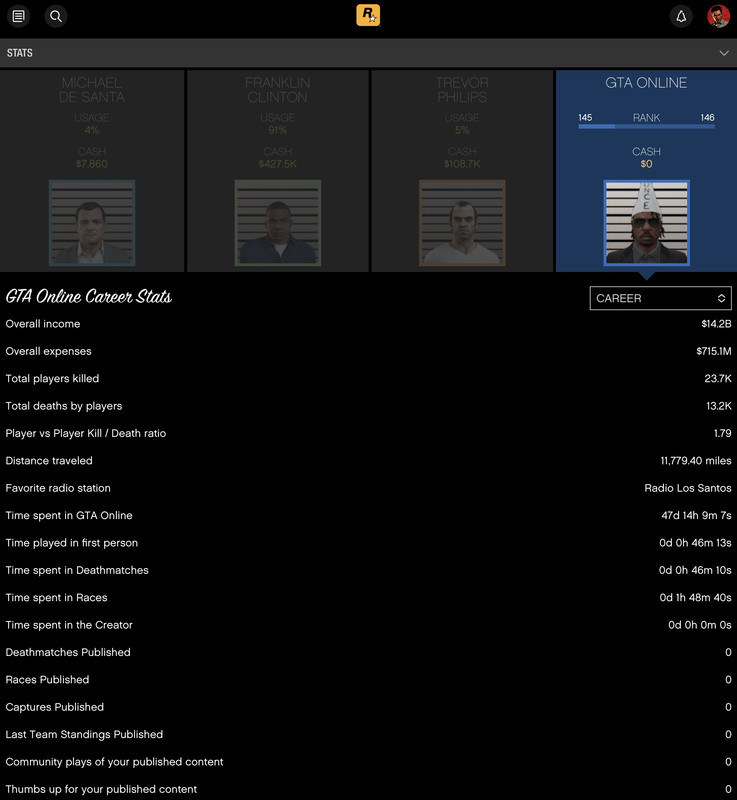Click the Total deaths by players label
The height and width of the screenshot is (800, 737).
64,406
